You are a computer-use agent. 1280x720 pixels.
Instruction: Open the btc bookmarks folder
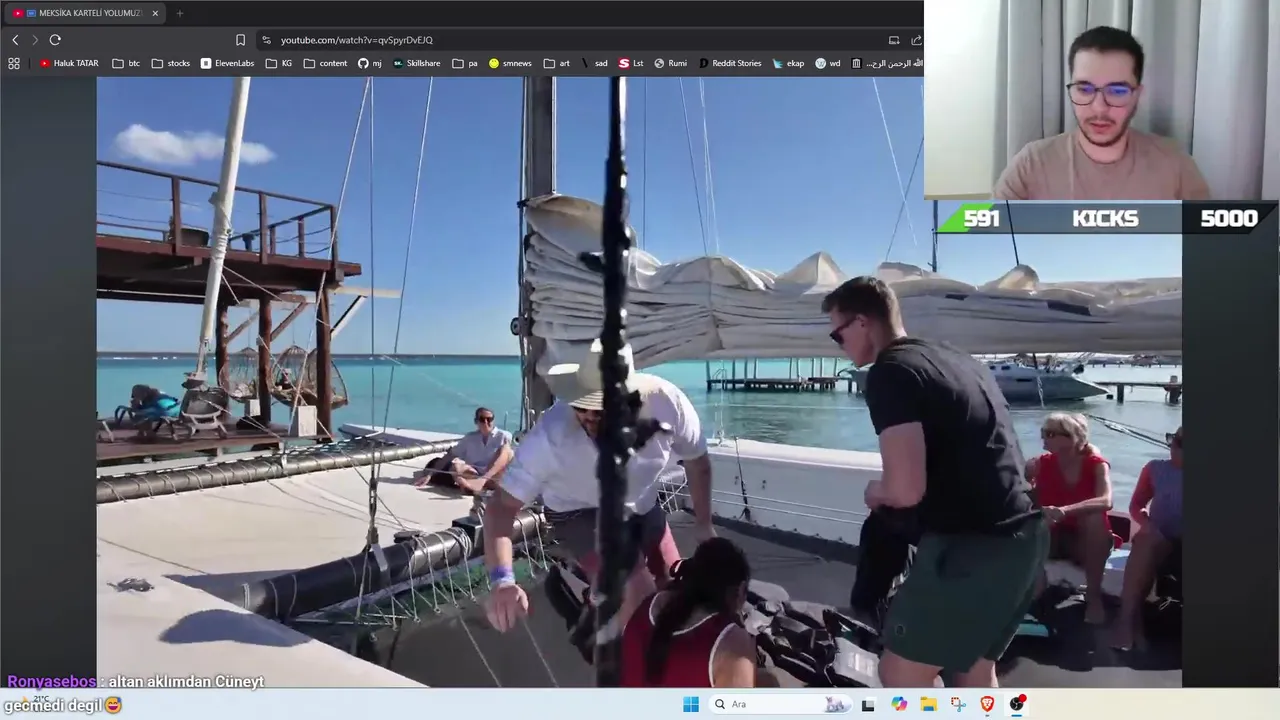coord(126,63)
